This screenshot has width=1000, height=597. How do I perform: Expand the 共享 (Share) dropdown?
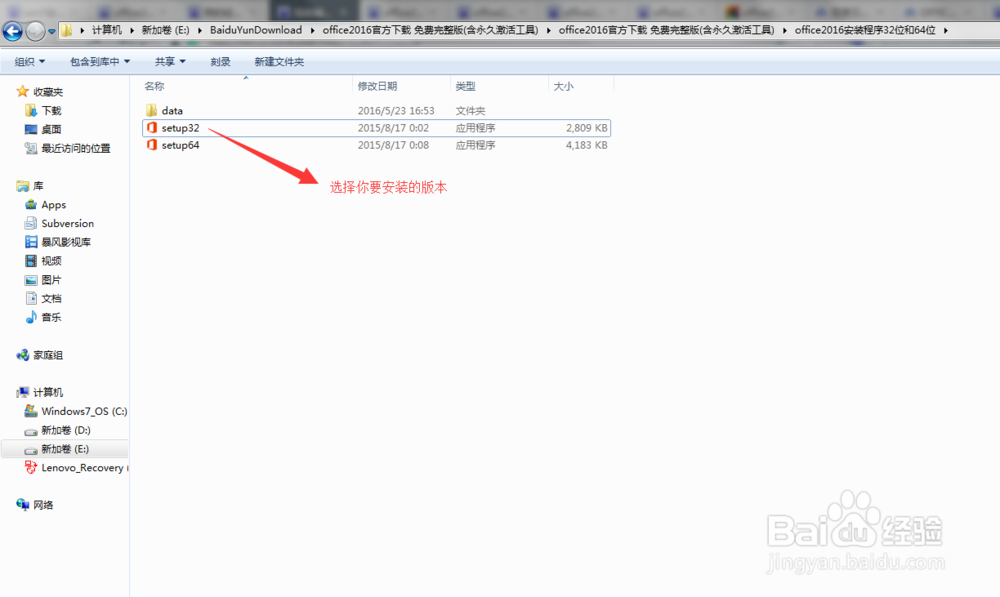pyautogui.click(x=168, y=61)
